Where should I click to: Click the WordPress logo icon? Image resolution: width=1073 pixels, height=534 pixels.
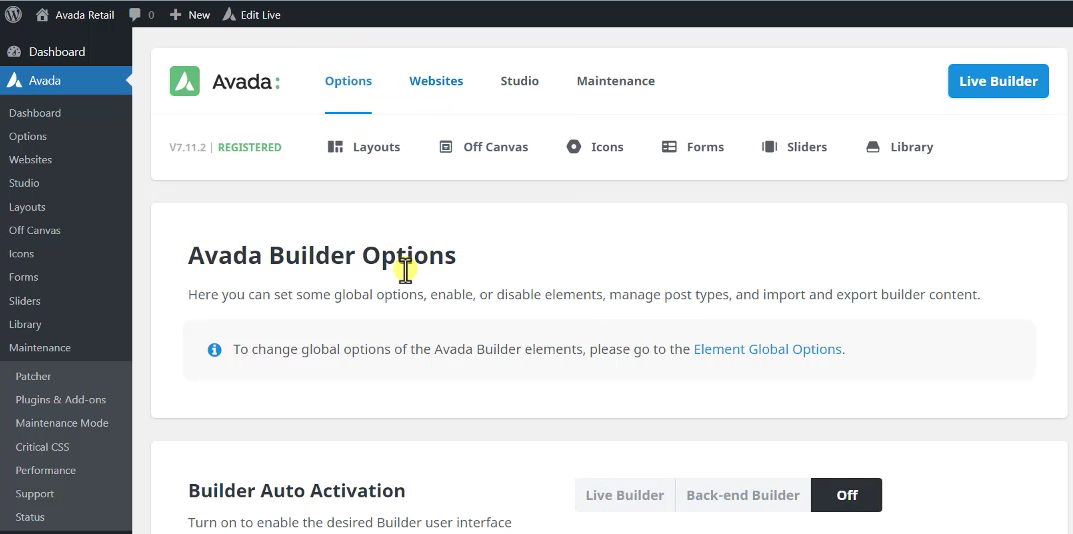14,15
